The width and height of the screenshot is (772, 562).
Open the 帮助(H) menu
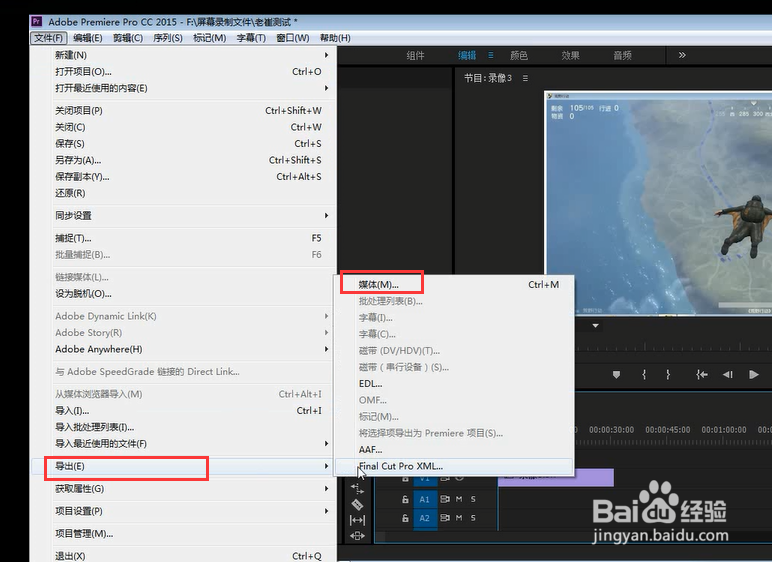point(335,38)
